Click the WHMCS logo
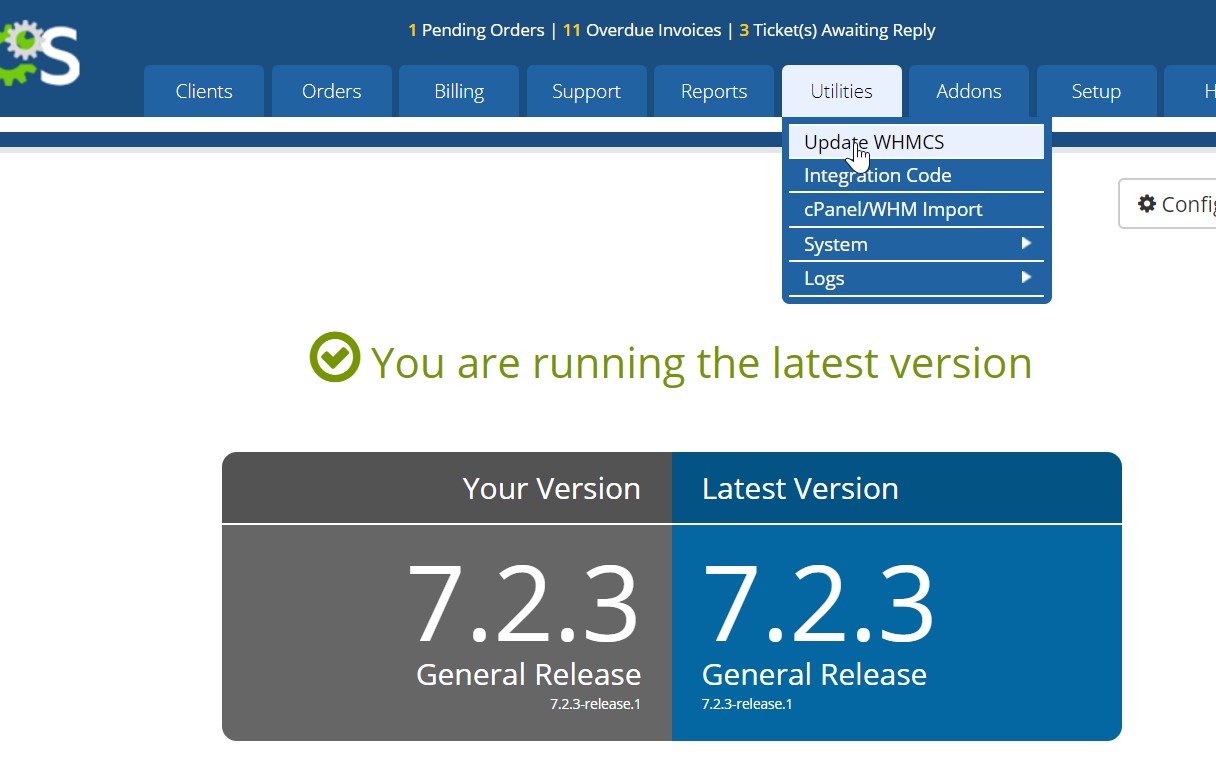Screen dimensions: 1216x778 coord(39,54)
